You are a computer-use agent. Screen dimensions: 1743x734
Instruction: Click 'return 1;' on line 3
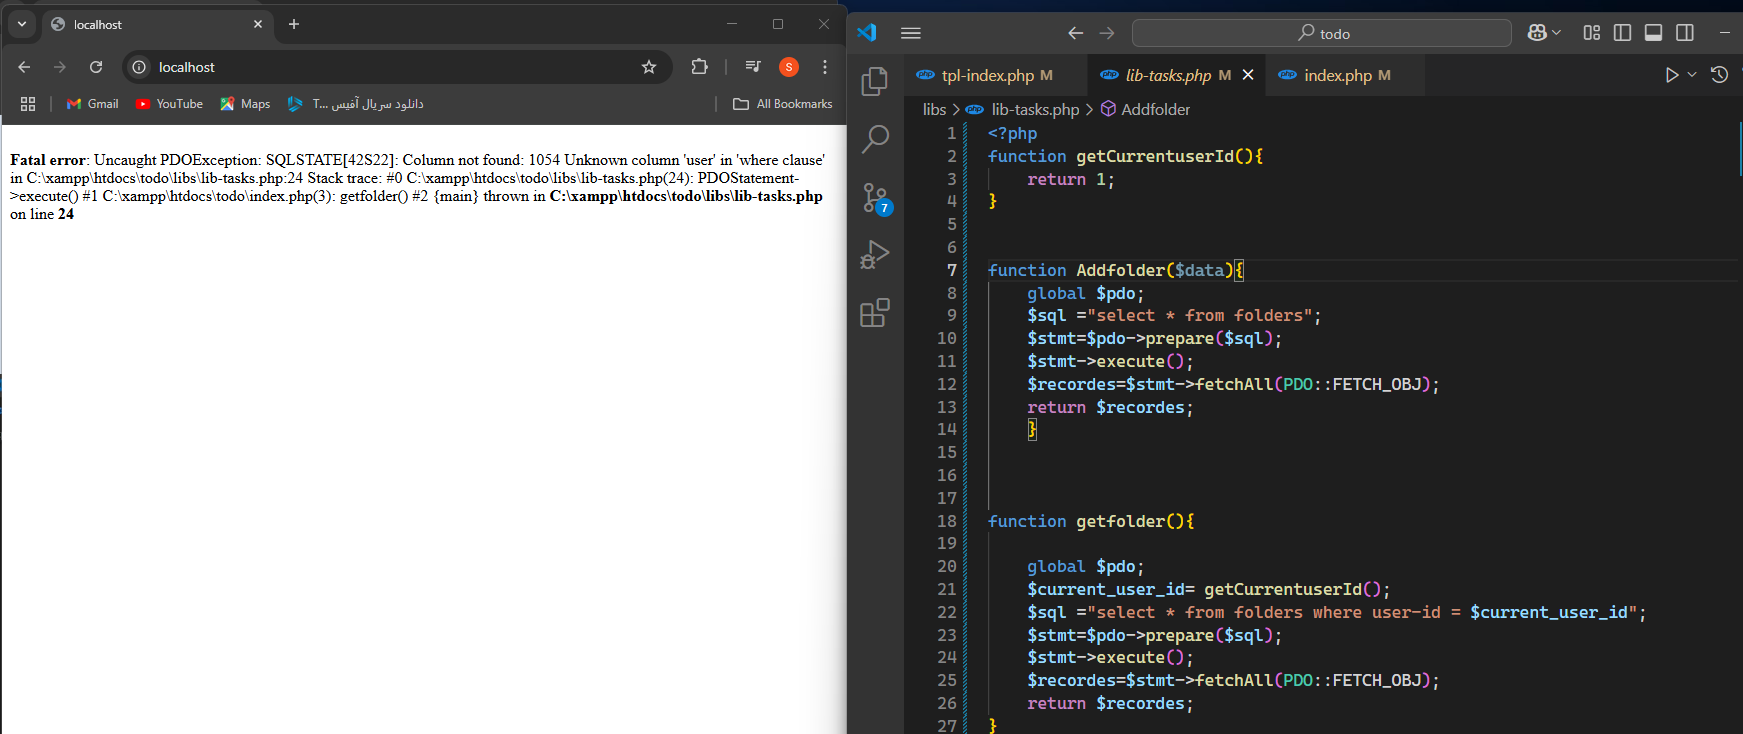pos(1070,179)
